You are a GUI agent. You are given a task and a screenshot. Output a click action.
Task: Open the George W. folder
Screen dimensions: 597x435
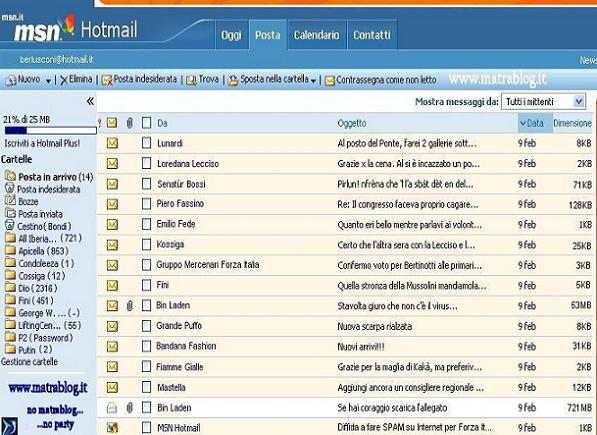(42, 313)
